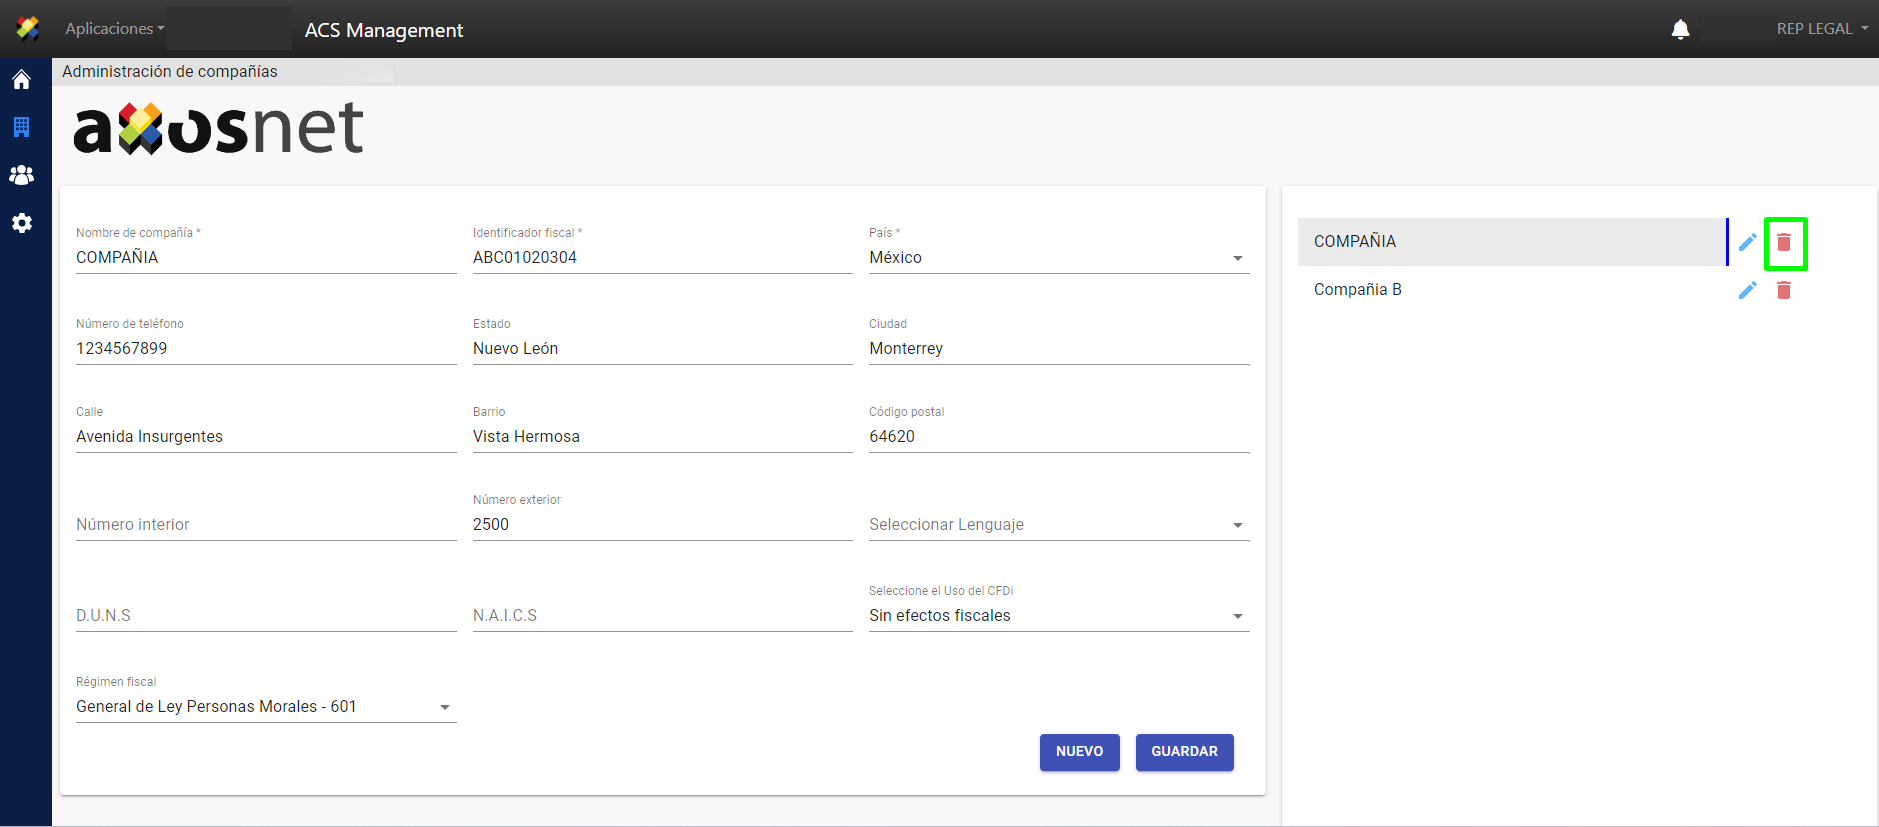Delete Compañia B with the trash icon
This screenshot has height=827, width=1879.
pos(1784,290)
